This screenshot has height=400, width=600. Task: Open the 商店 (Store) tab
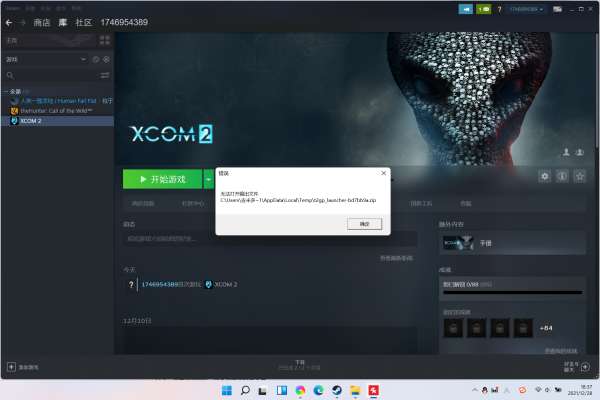pos(42,23)
